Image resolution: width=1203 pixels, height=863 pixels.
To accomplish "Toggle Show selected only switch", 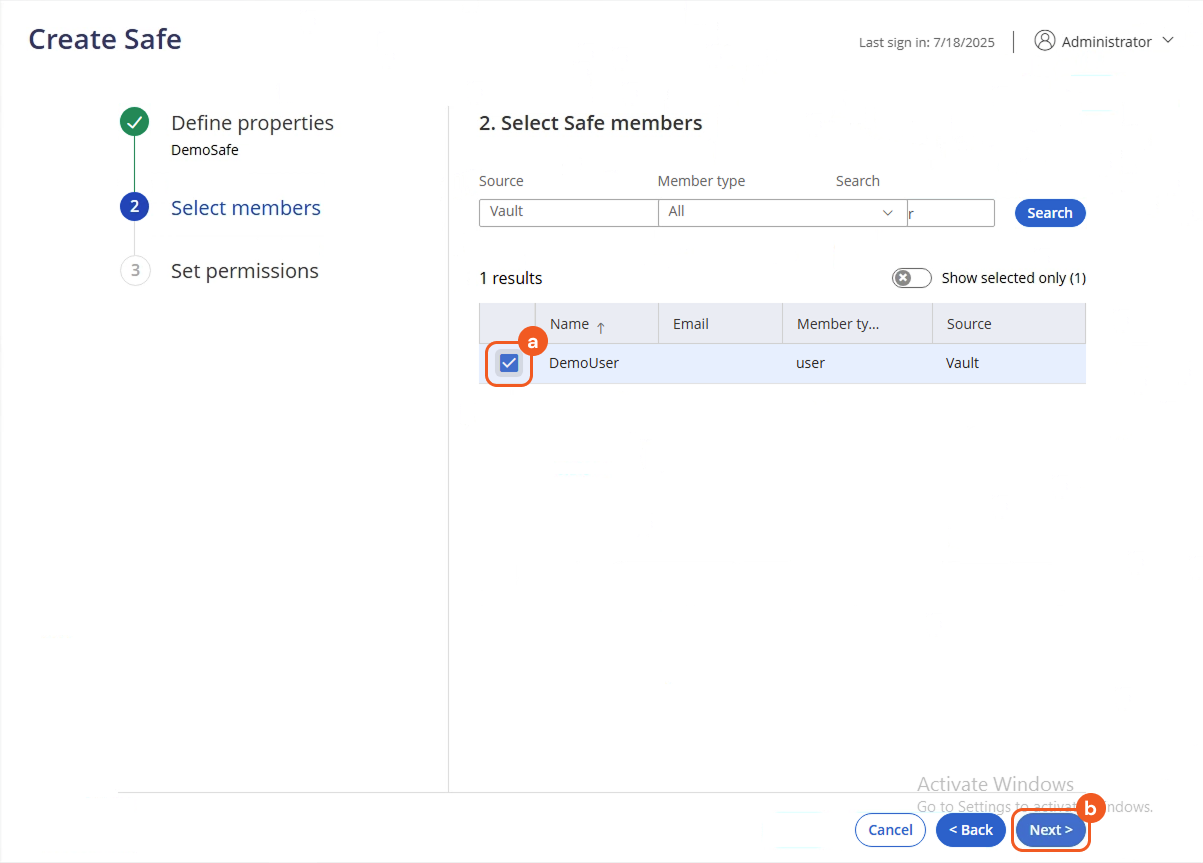I will point(911,278).
